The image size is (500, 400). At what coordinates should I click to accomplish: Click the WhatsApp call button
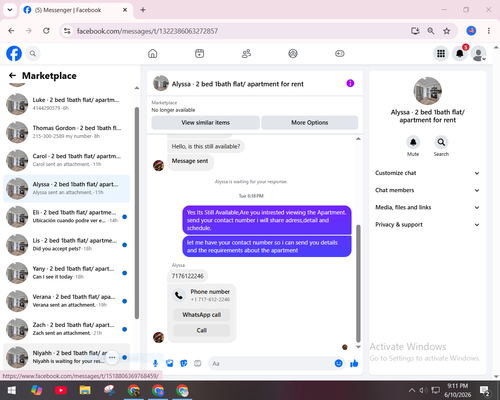[x=202, y=315]
